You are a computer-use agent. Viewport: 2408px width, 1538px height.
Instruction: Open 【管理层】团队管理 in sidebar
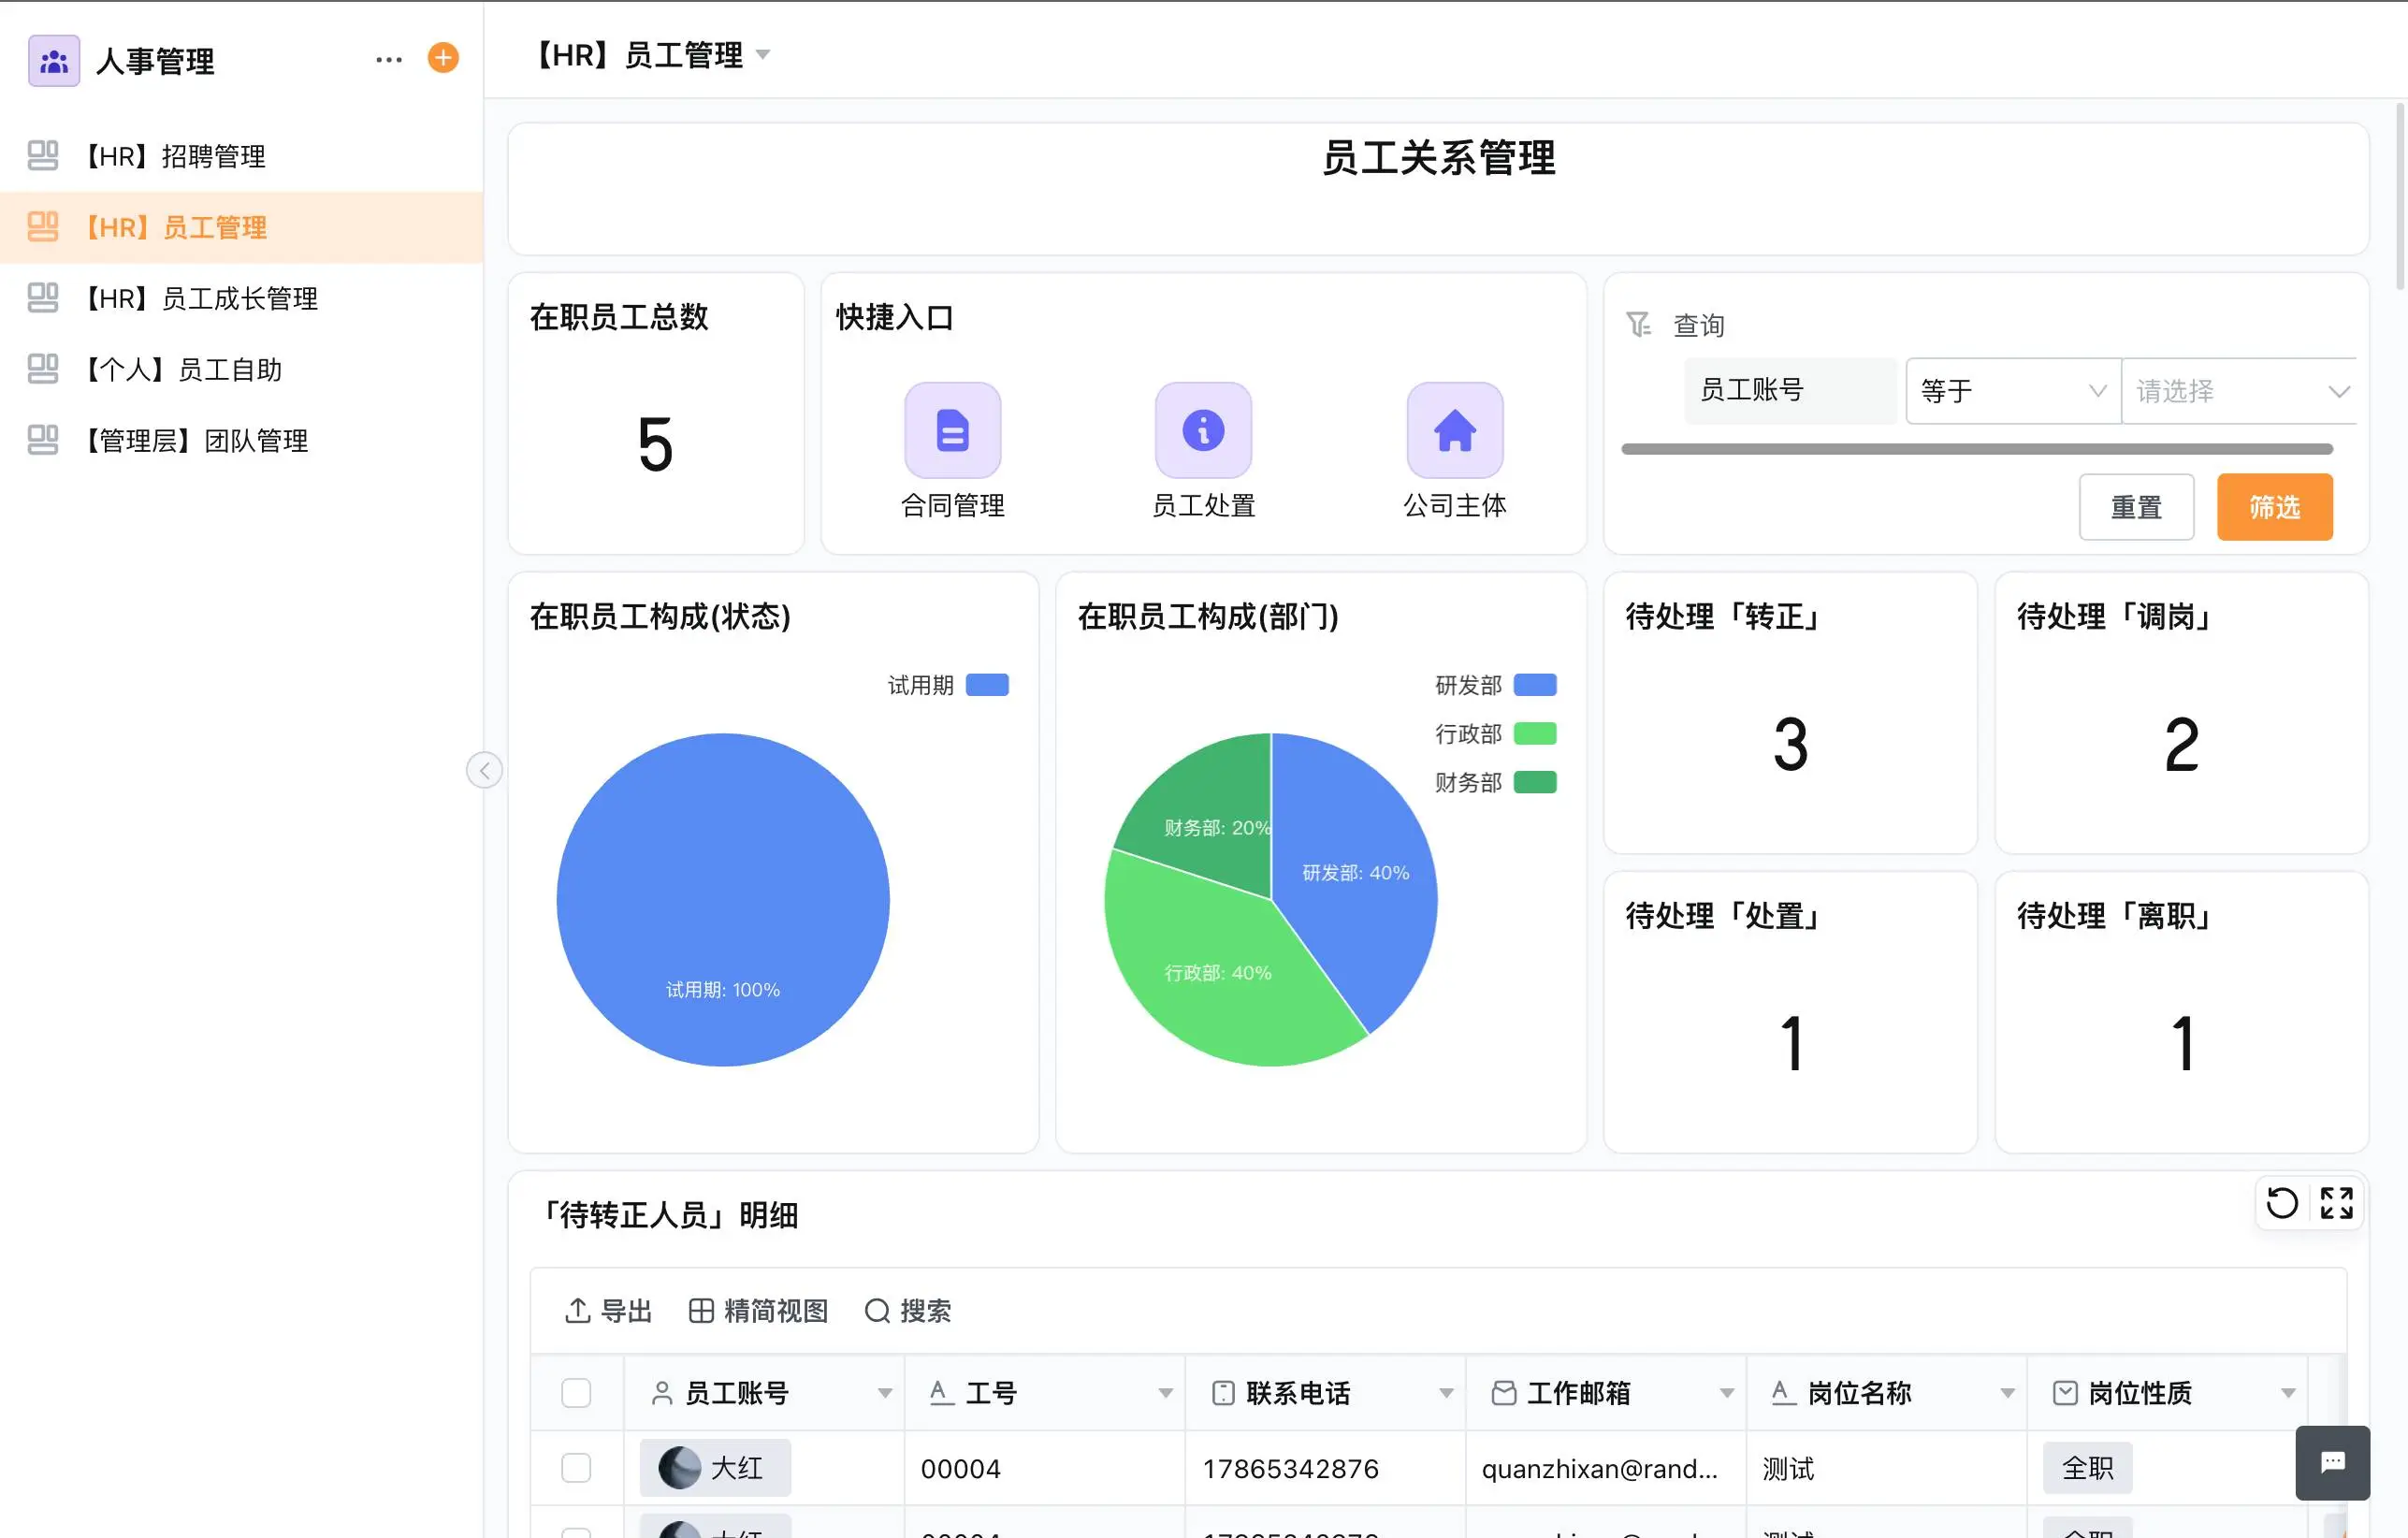click(241, 440)
